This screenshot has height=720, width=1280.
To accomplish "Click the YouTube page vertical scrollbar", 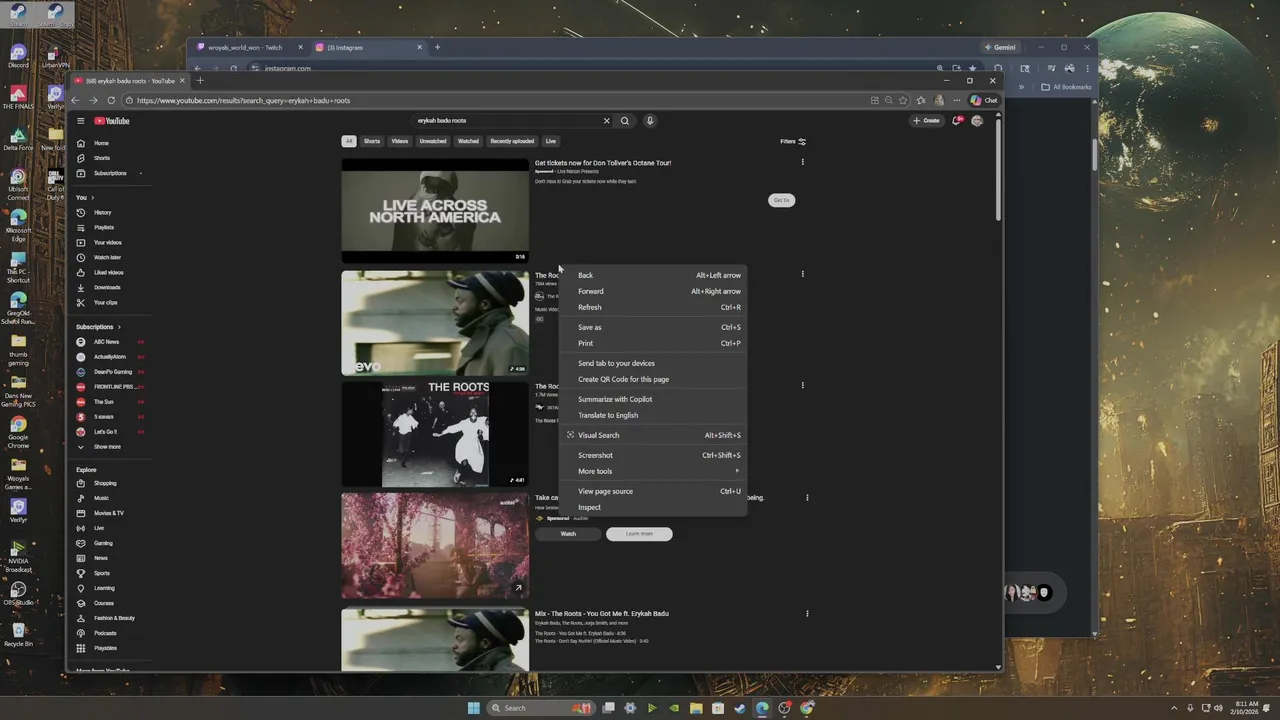I will [997, 170].
